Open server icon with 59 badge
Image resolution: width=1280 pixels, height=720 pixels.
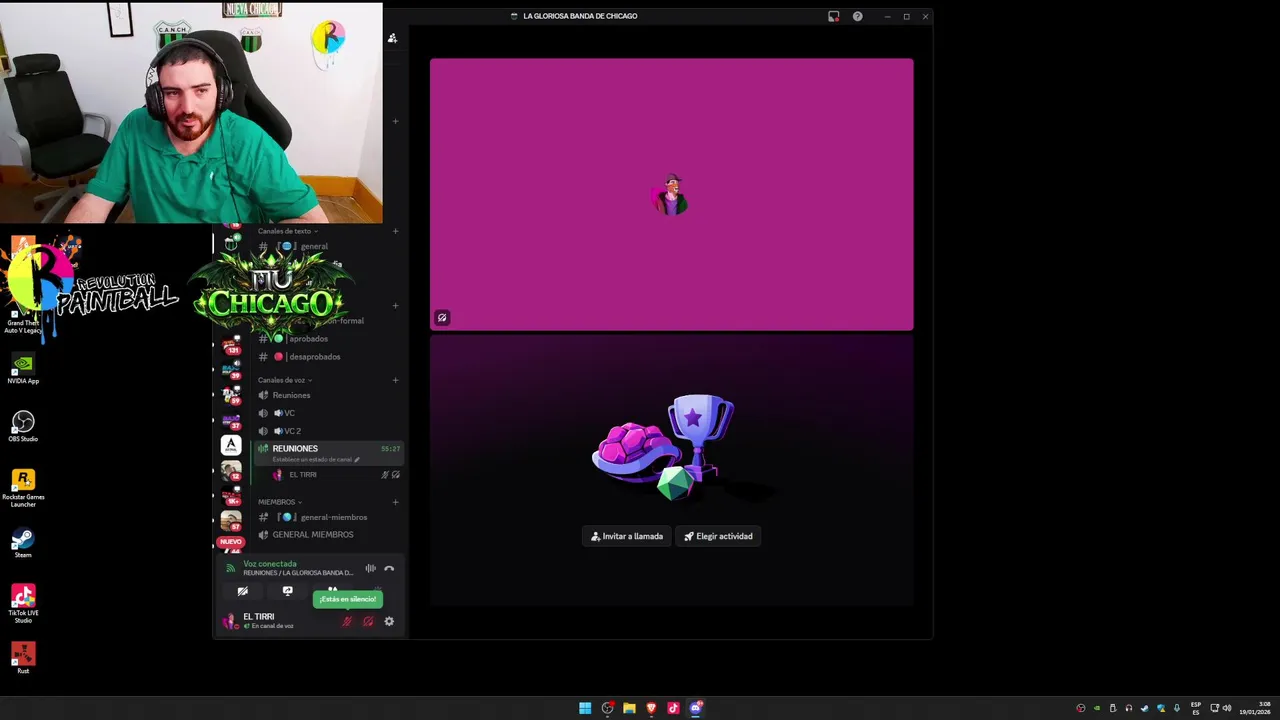click(x=231, y=395)
